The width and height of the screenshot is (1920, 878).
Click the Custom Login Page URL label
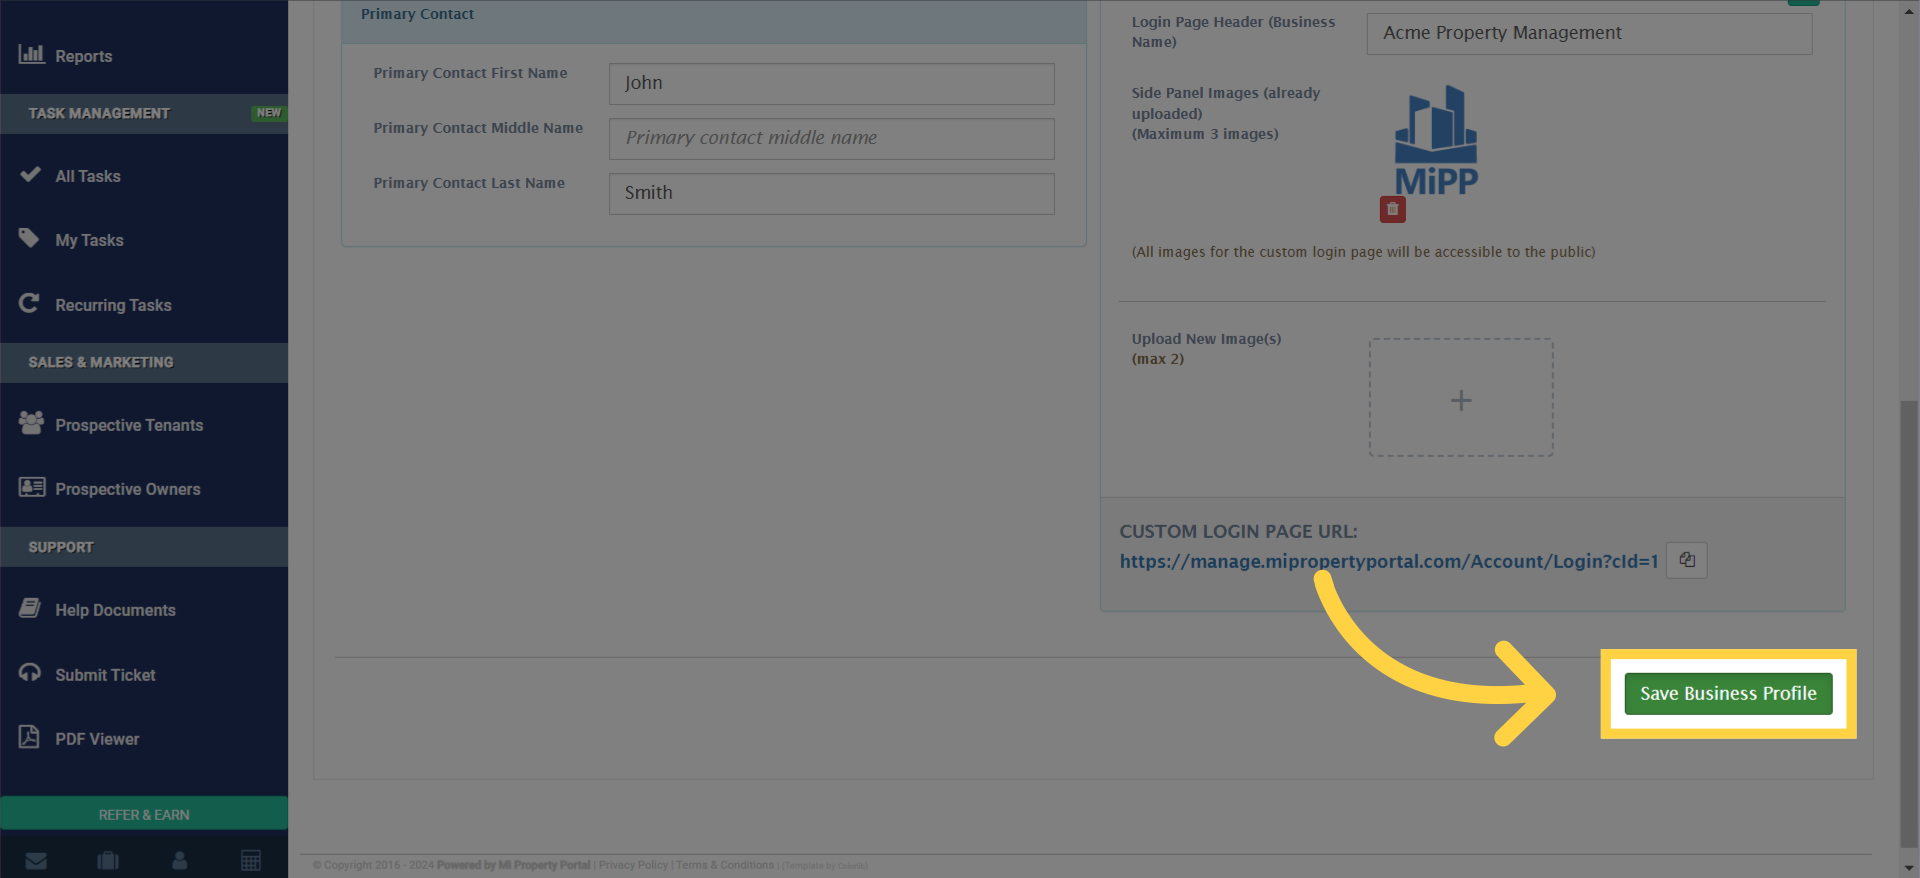pos(1238,532)
